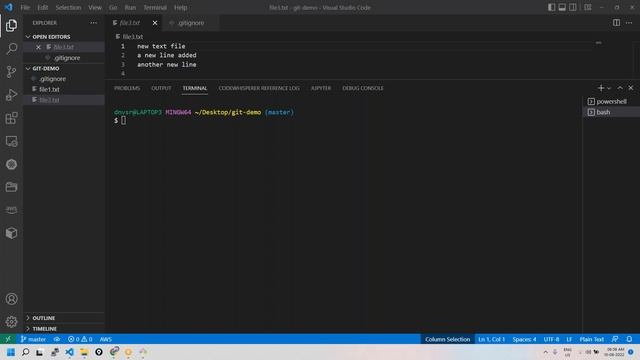Close file3.txt in Open Editors list
The width and height of the screenshot is (640, 360).
38,47
